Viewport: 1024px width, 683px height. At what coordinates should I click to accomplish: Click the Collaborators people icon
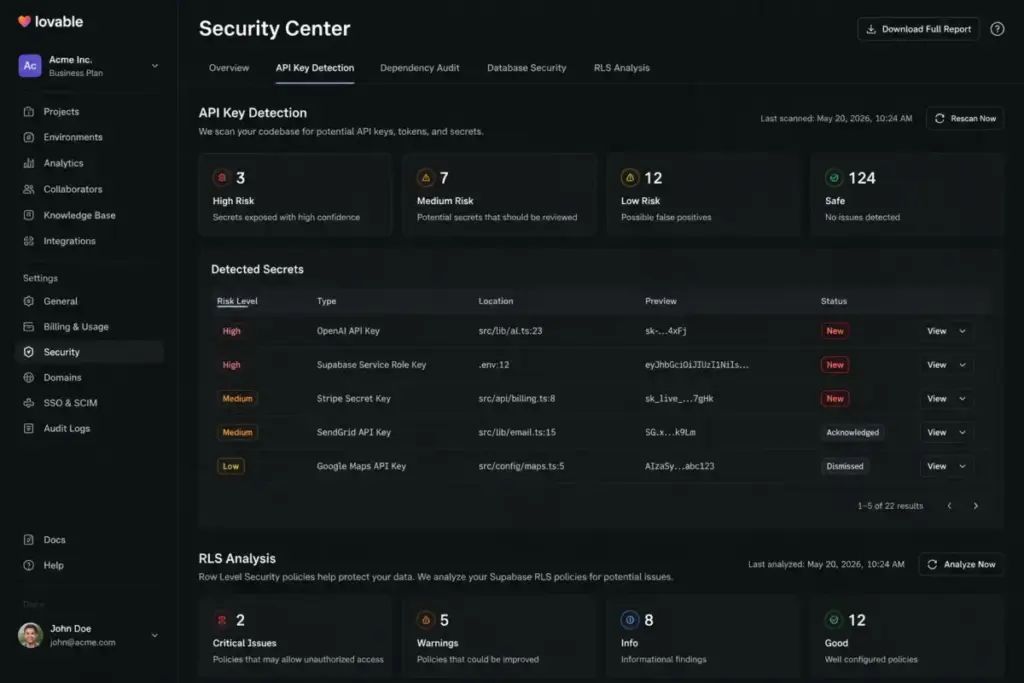pyautogui.click(x=29, y=189)
